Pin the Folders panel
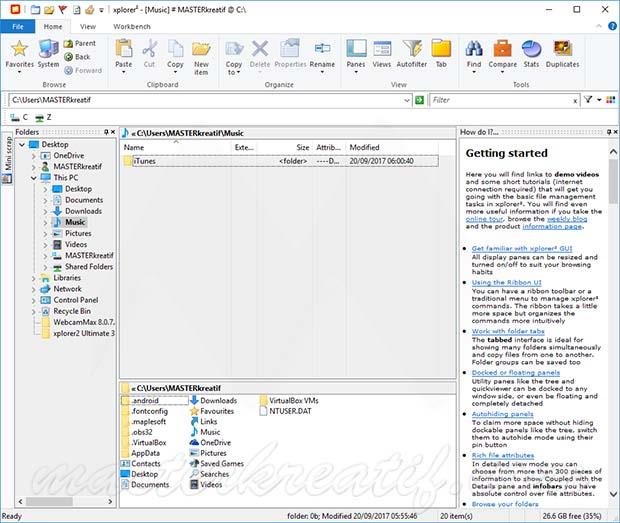 tap(106, 132)
